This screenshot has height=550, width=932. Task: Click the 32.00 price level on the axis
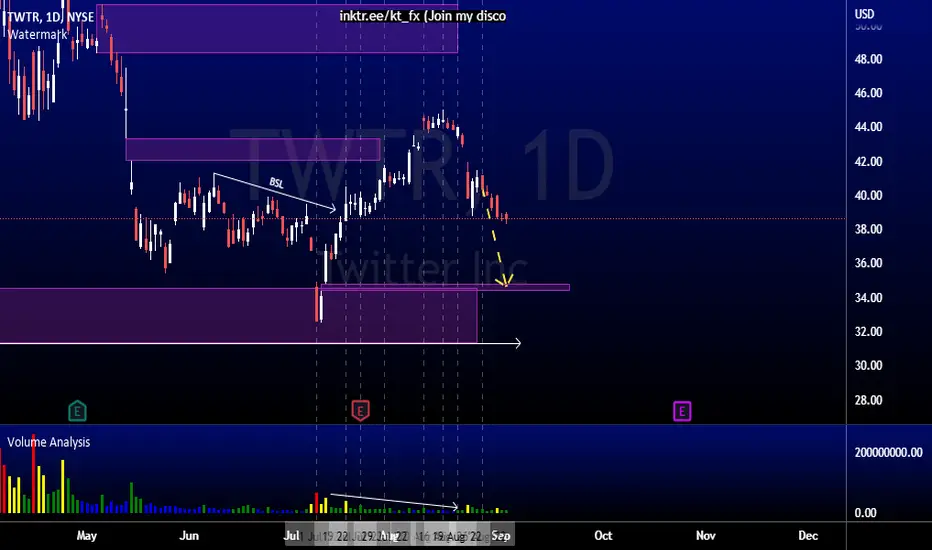[x=868, y=331]
